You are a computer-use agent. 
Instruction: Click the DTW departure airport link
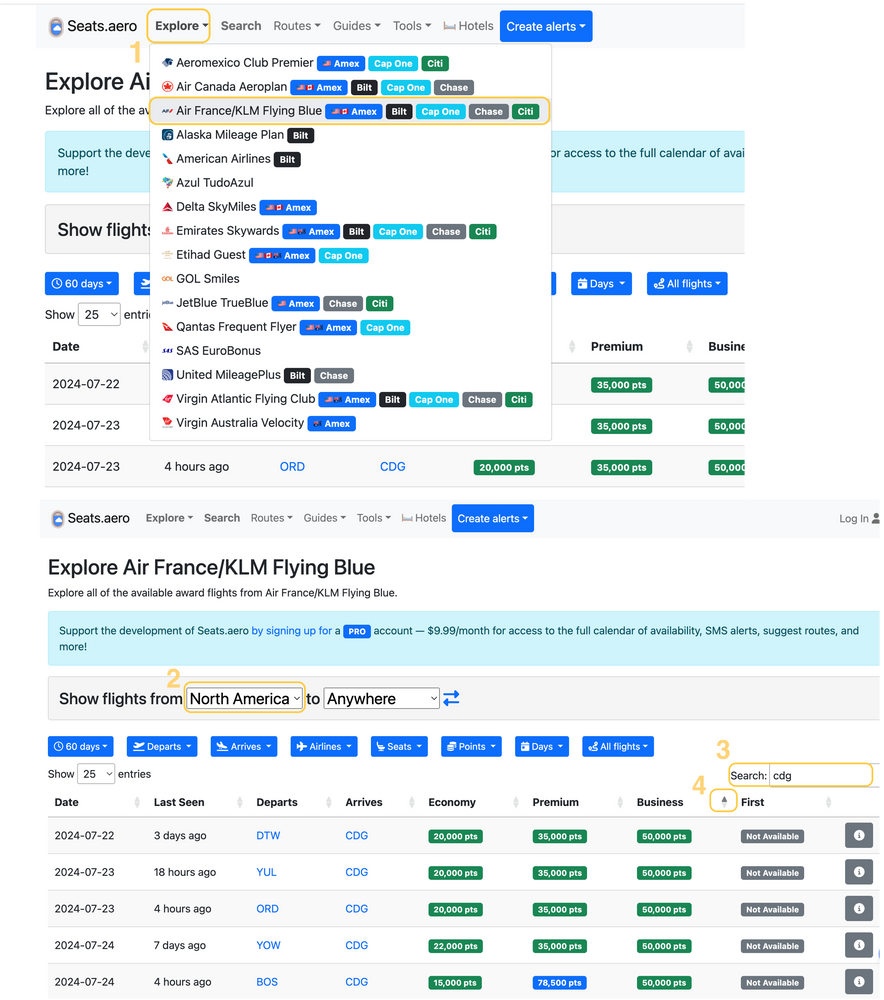(x=269, y=835)
